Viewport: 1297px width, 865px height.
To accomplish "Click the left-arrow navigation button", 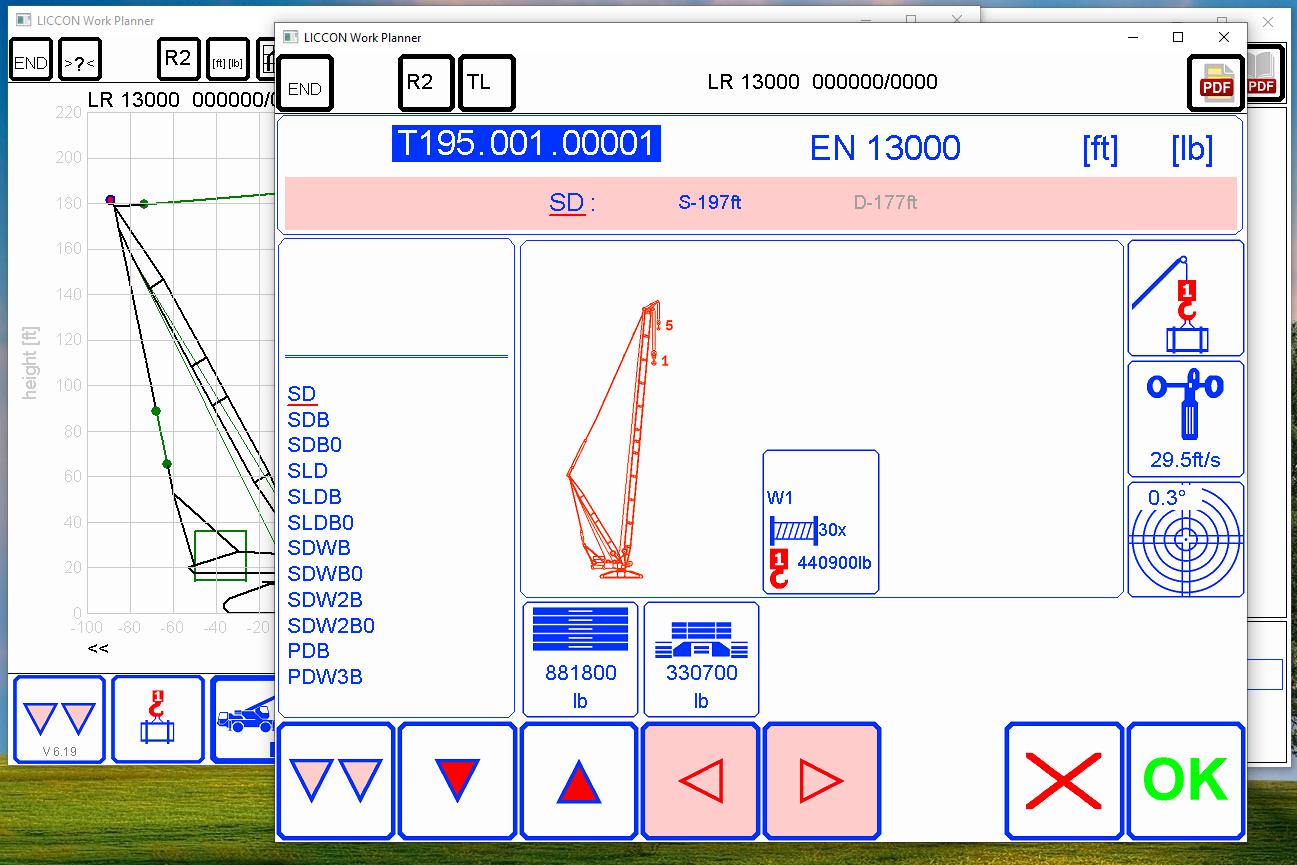I will [701, 780].
